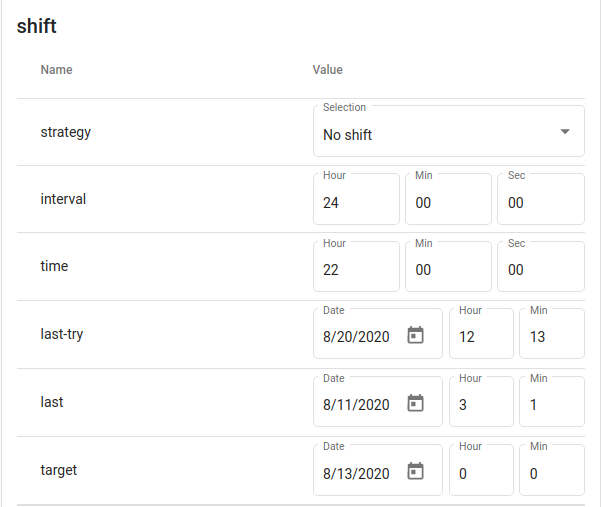The height and width of the screenshot is (507, 601).
Task: Open calendar picker for target date
Action: (415, 471)
